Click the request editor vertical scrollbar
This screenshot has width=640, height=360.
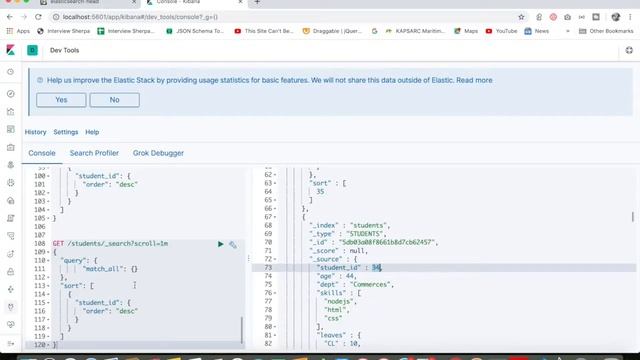coord(242,330)
